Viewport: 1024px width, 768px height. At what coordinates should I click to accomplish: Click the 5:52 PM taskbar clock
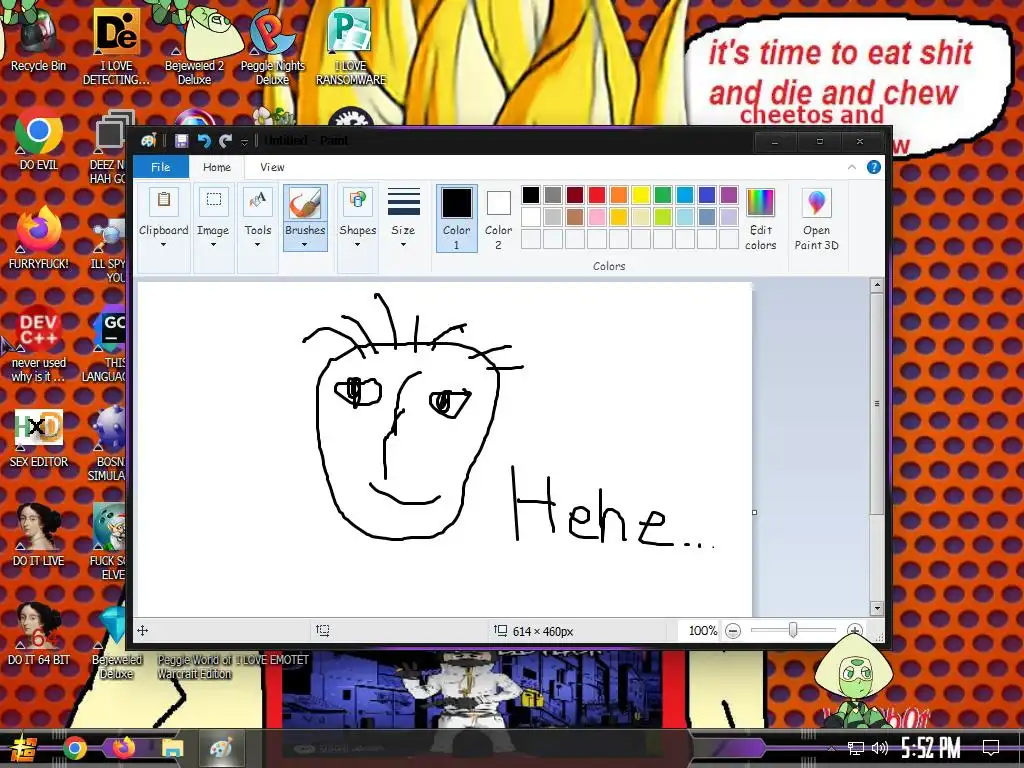pyautogui.click(x=931, y=748)
